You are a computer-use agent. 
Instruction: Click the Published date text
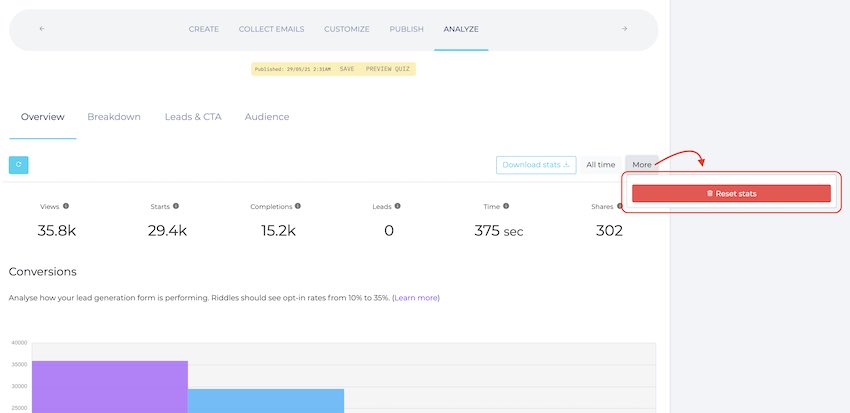coord(293,69)
